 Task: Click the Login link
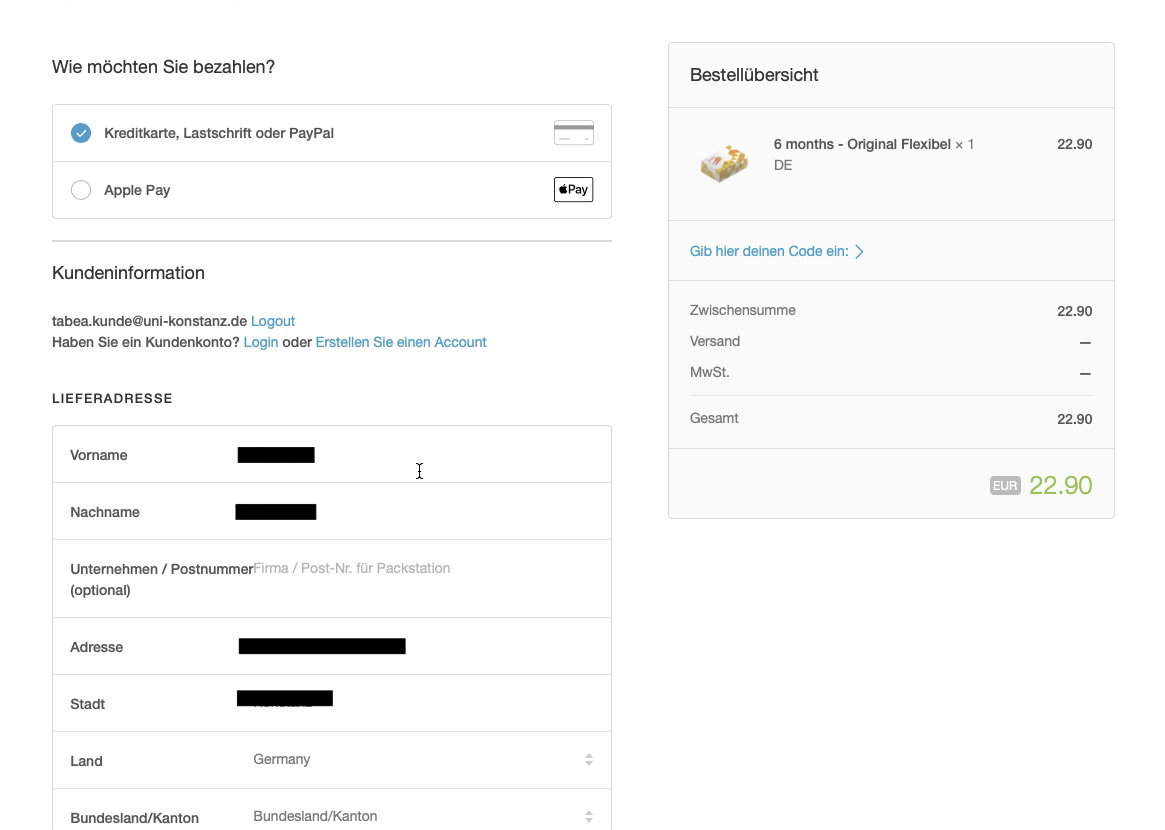tap(261, 342)
